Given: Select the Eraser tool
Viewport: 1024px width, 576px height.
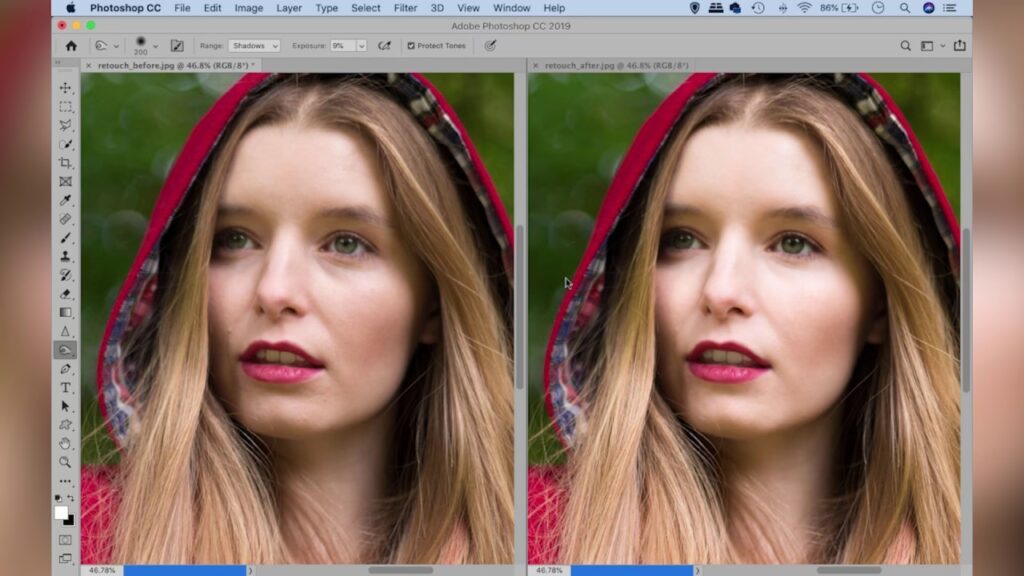Looking at the screenshot, I should pyautogui.click(x=65, y=294).
